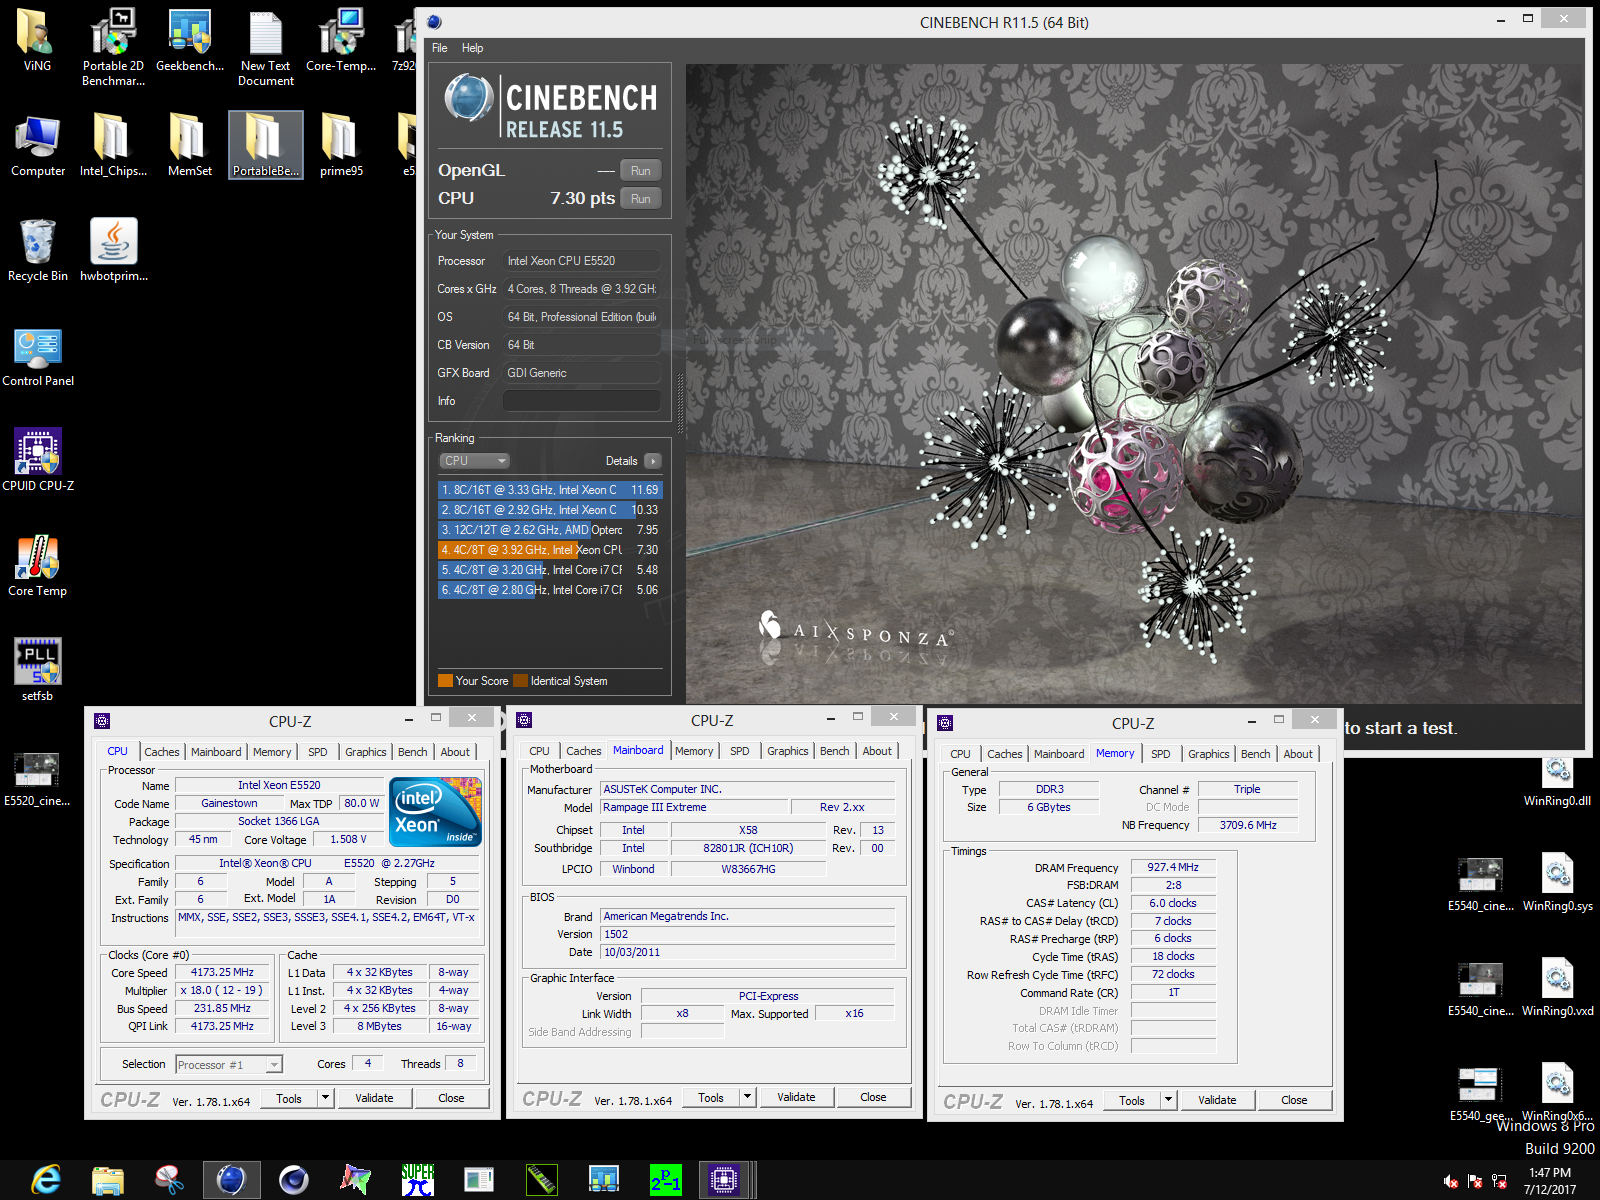The image size is (1600, 1200).
Task: Open the MemSet folder
Action: [190, 146]
